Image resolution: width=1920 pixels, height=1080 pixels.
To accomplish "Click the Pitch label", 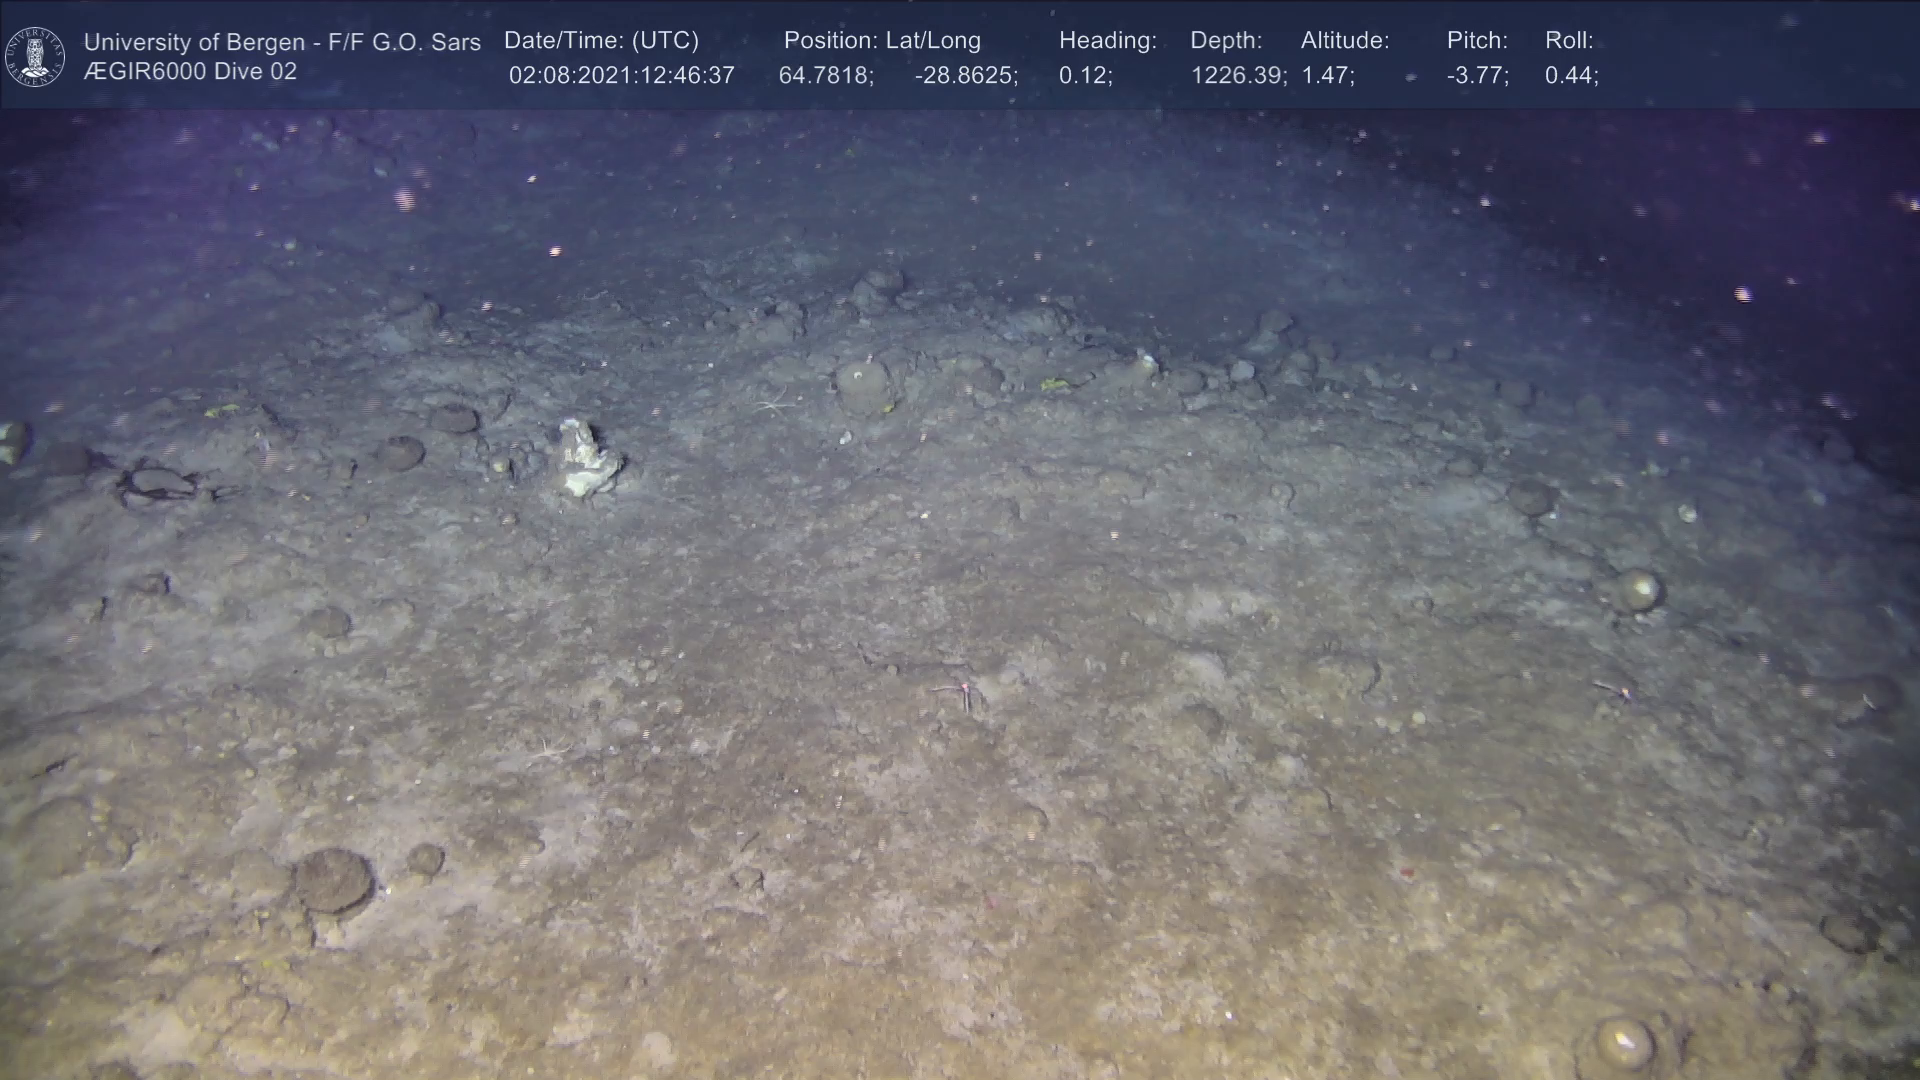I will (1476, 41).
